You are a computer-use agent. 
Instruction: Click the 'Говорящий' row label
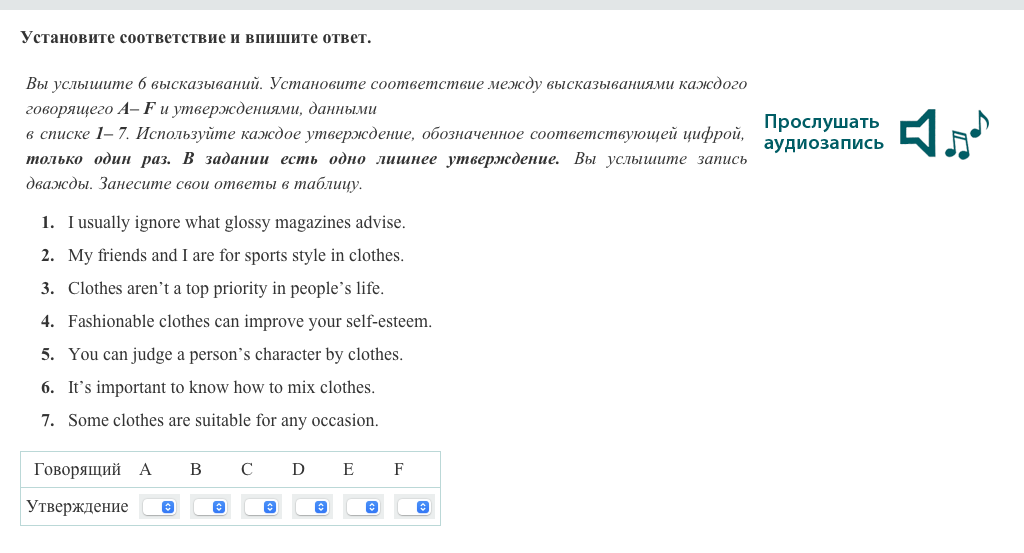pyautogui.click(x=77, y=470)
